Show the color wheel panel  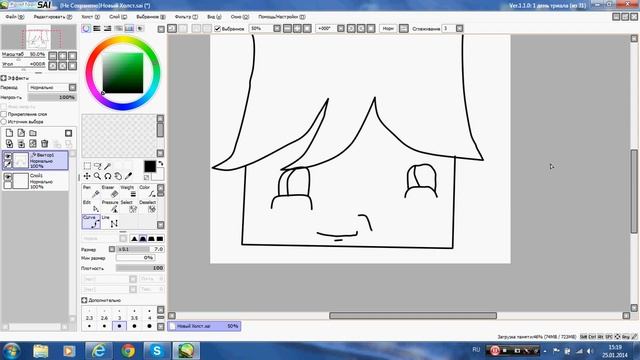coord(86,28)
